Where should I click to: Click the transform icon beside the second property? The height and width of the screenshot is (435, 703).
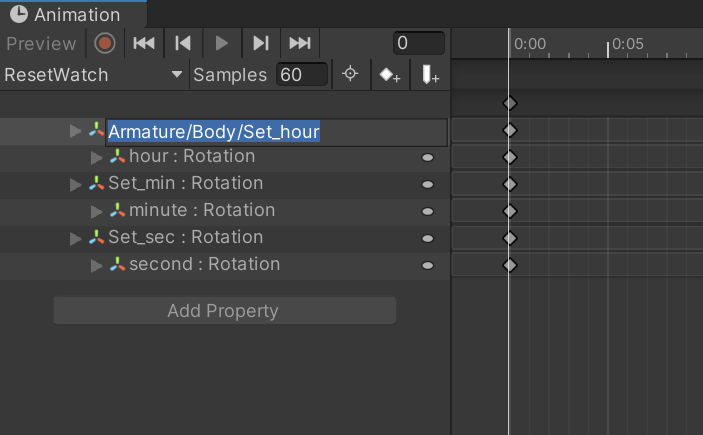point(117,264)
